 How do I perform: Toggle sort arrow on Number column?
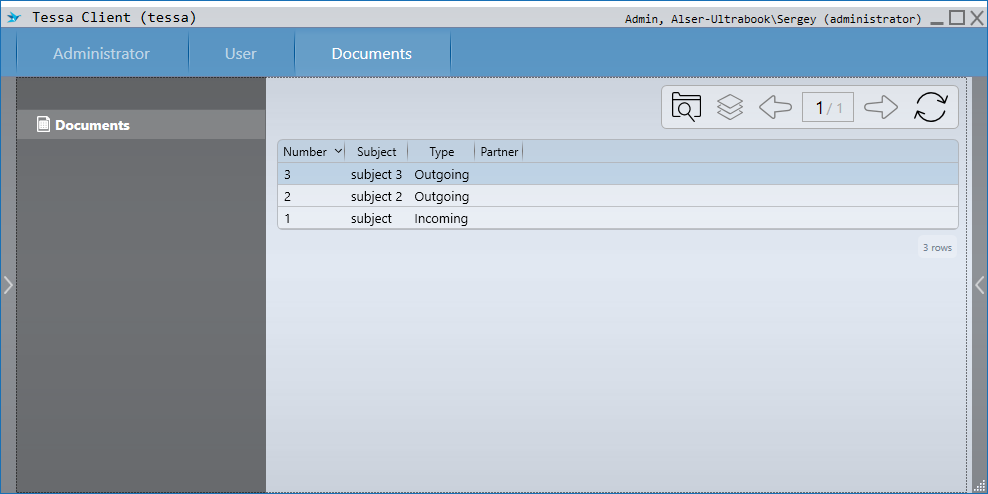tap(338, 151)
